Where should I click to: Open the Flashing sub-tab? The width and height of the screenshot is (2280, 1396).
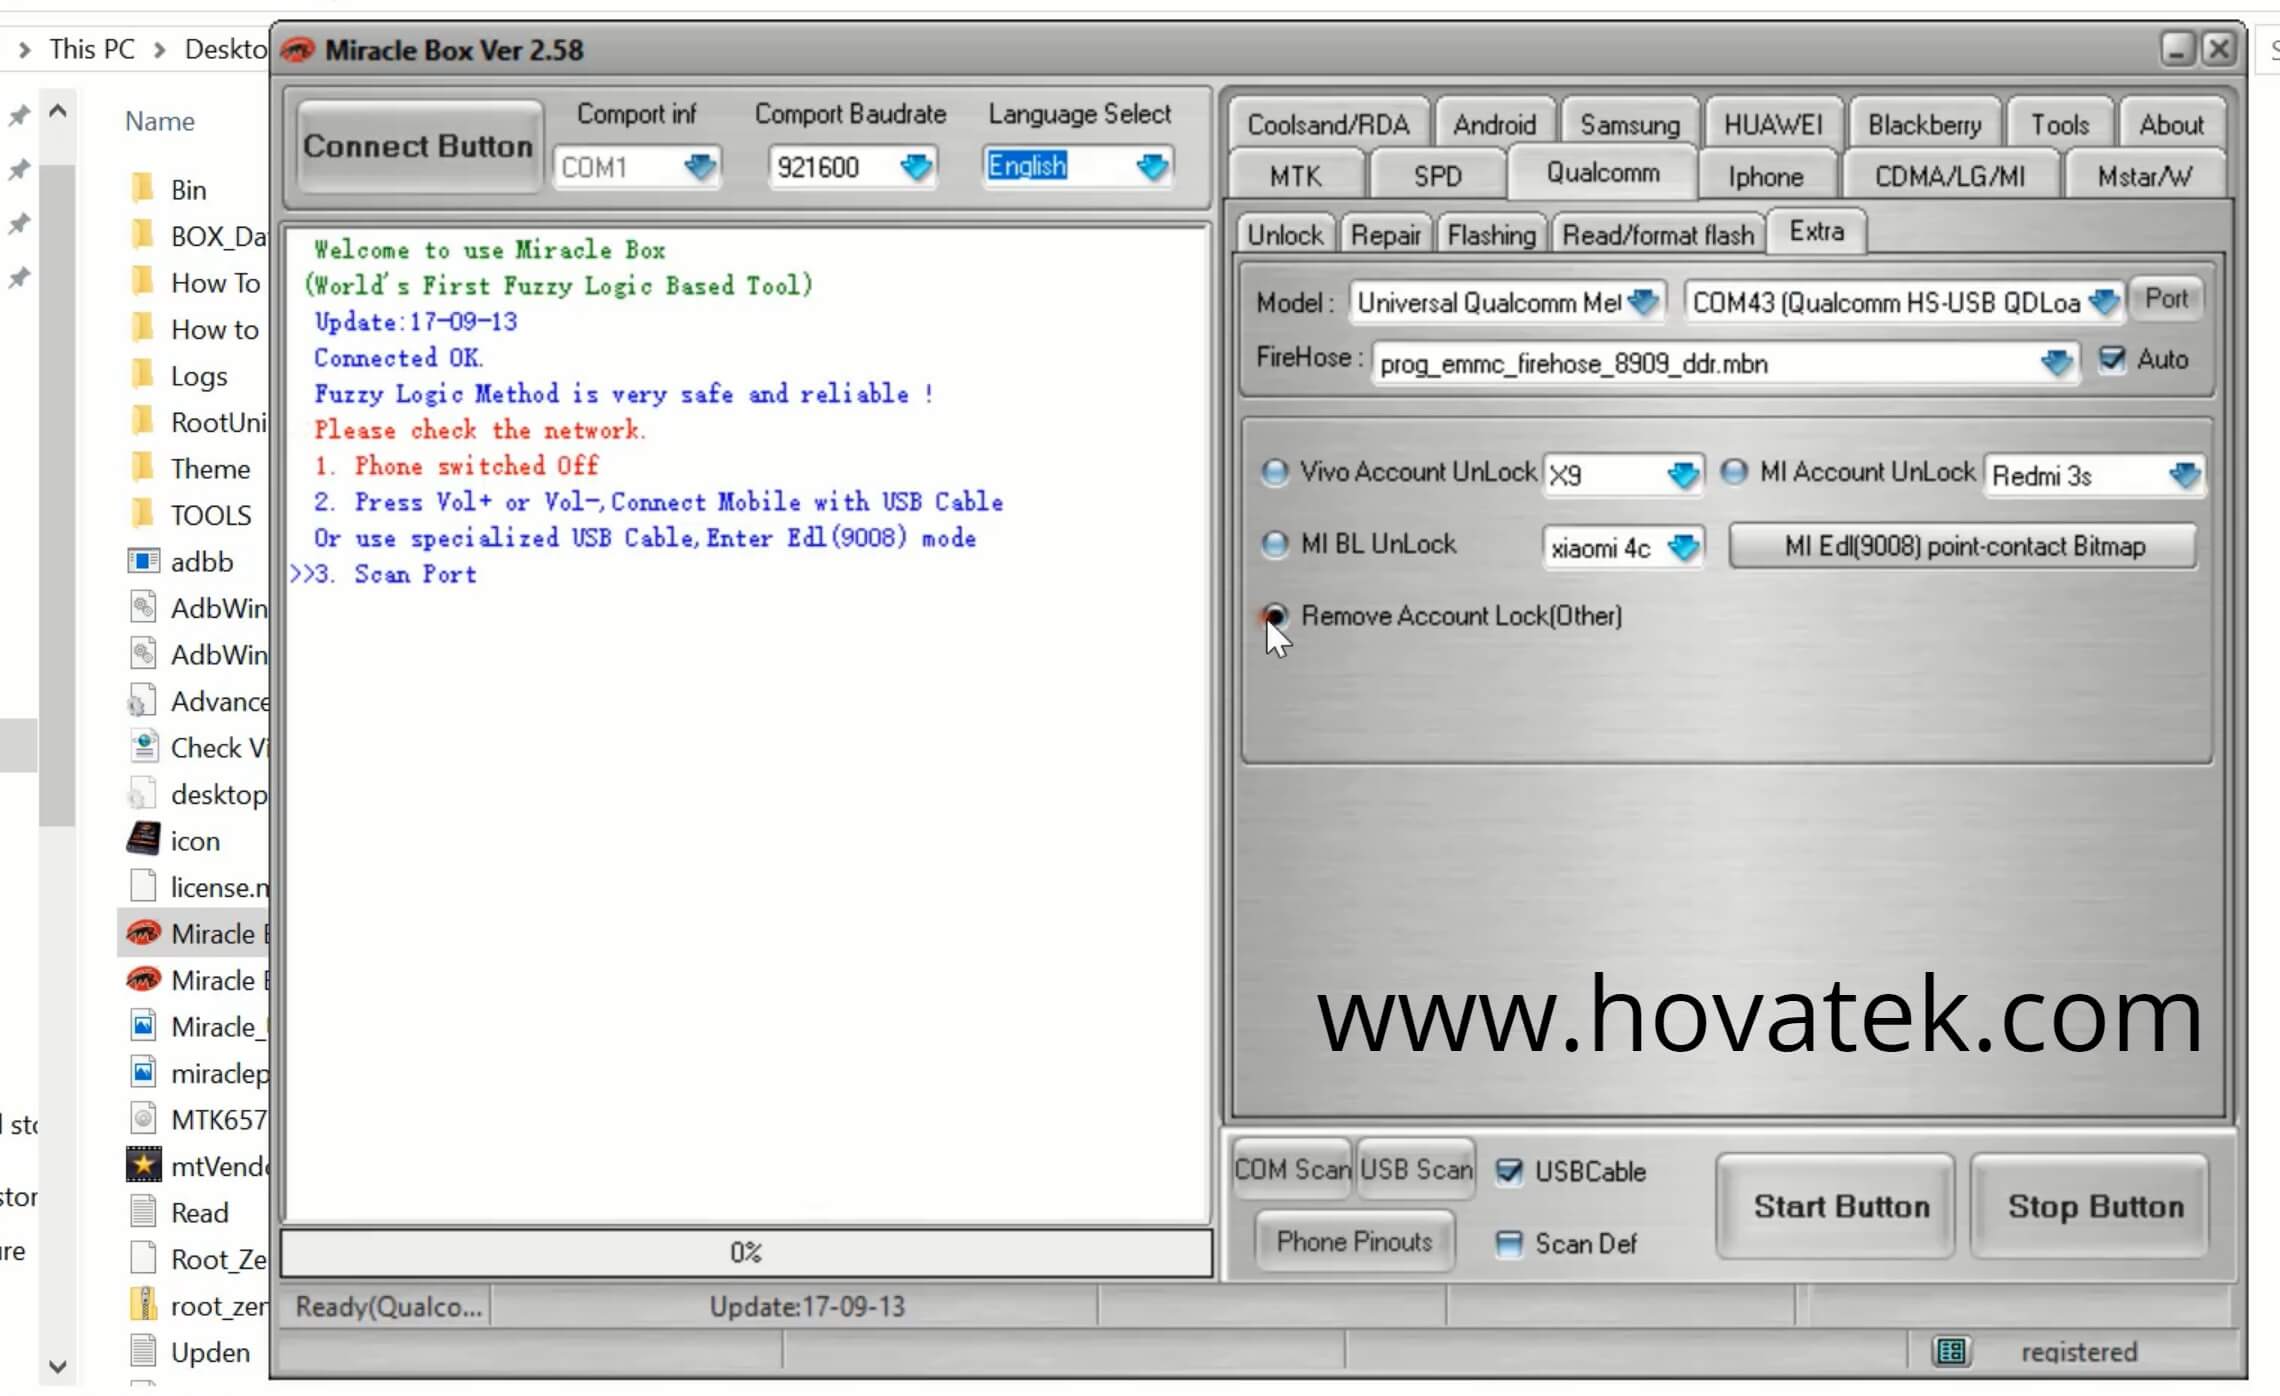point(1491,235)
